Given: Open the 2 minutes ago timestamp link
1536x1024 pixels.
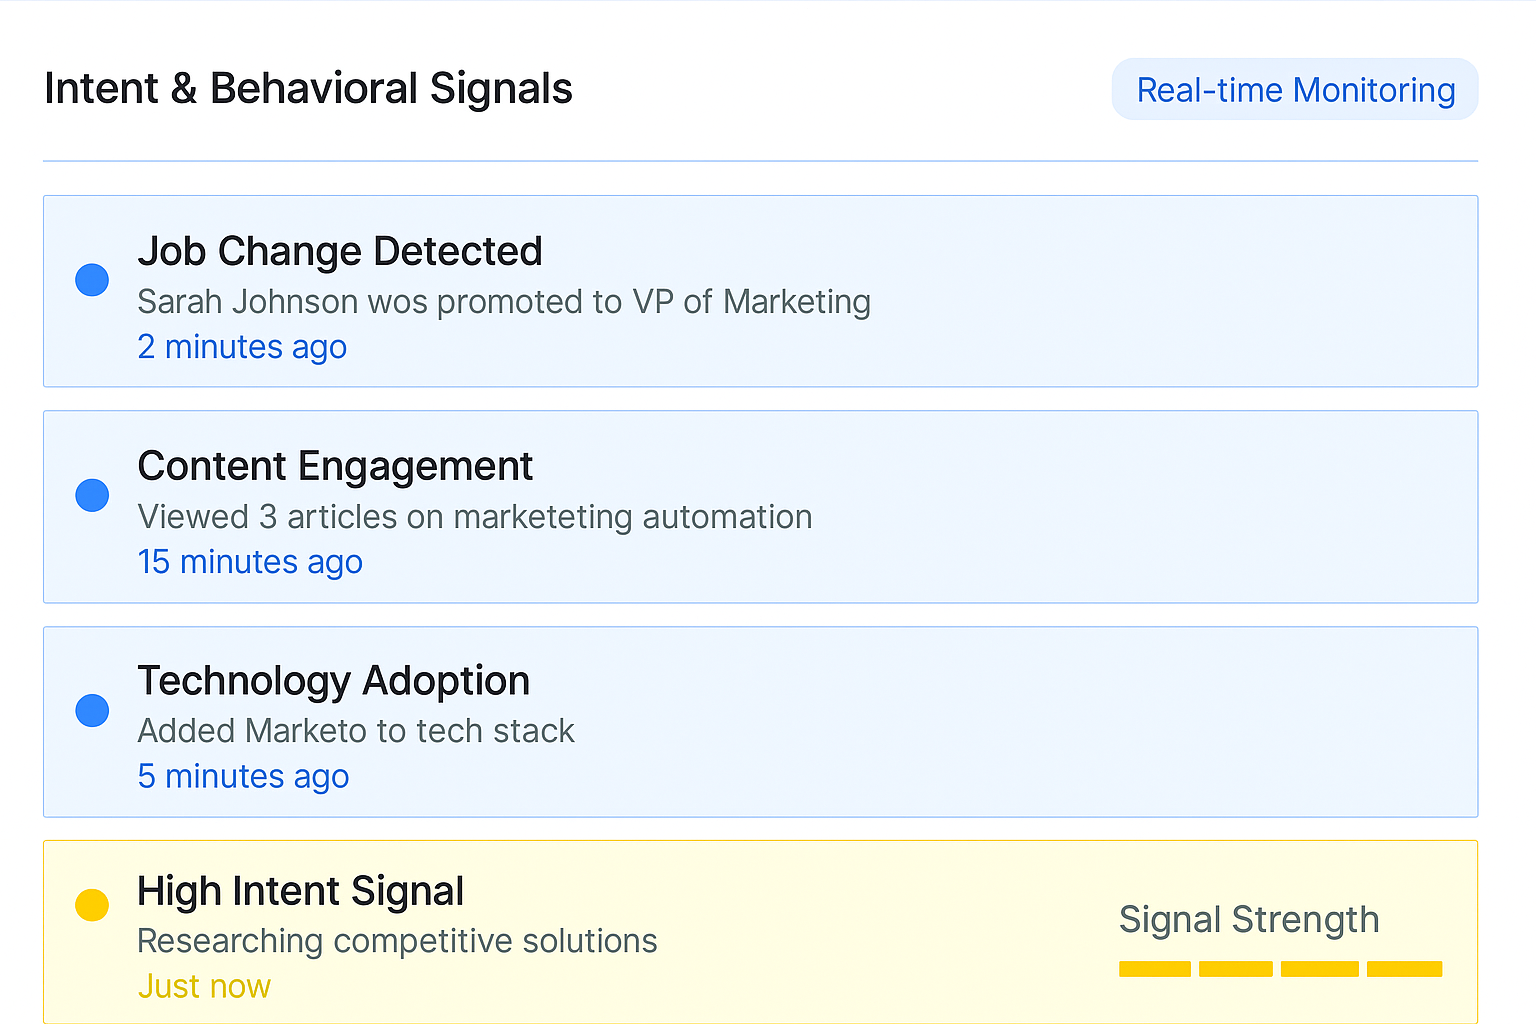Looking at the screenshot, I should click(x=242, y=347).
